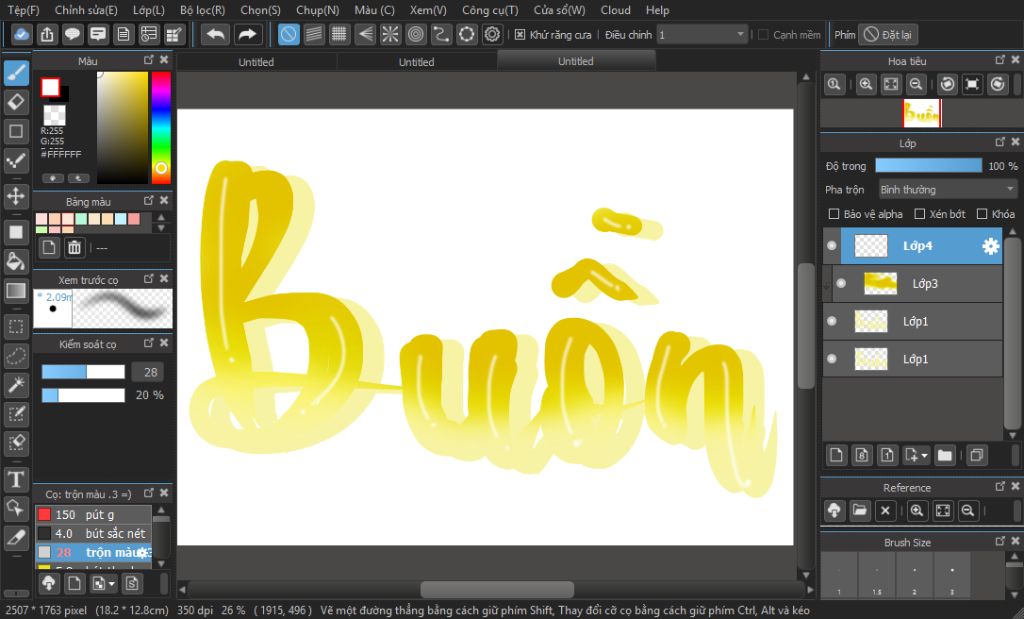Open the Bộ lọc(R) menu
Screen dimensions: 1024x619
tap(202, 10)
